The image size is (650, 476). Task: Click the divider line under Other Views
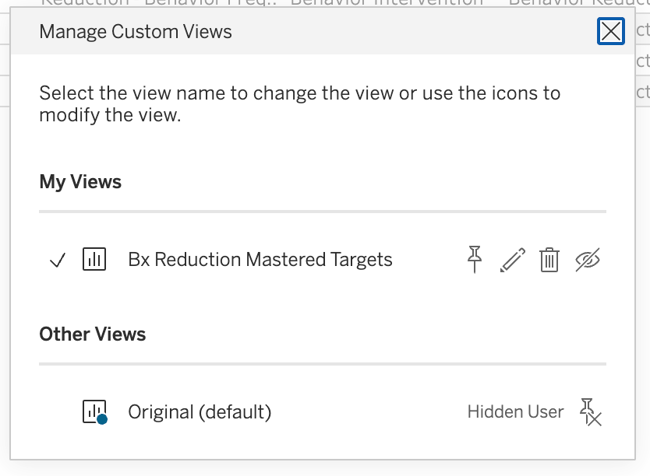323,364
